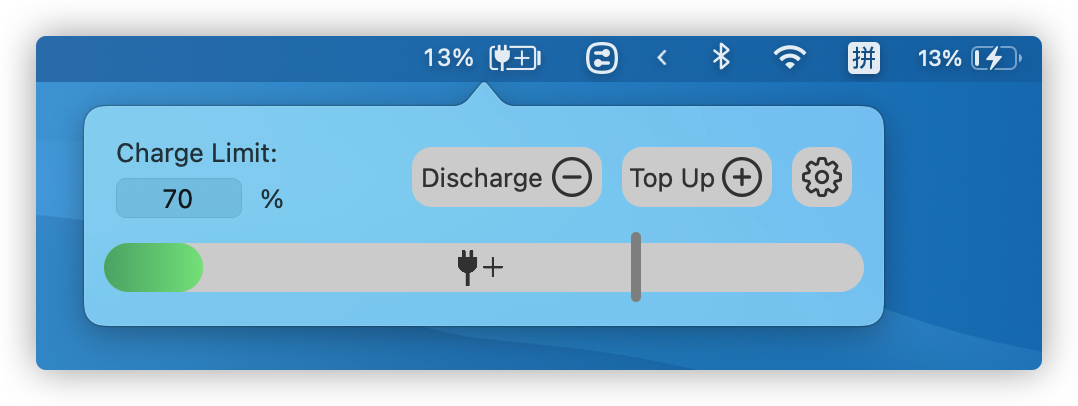Click the gray charge limit slider handle
Image resolution: width=1078 pixels, height=406 pixels.
636,267
